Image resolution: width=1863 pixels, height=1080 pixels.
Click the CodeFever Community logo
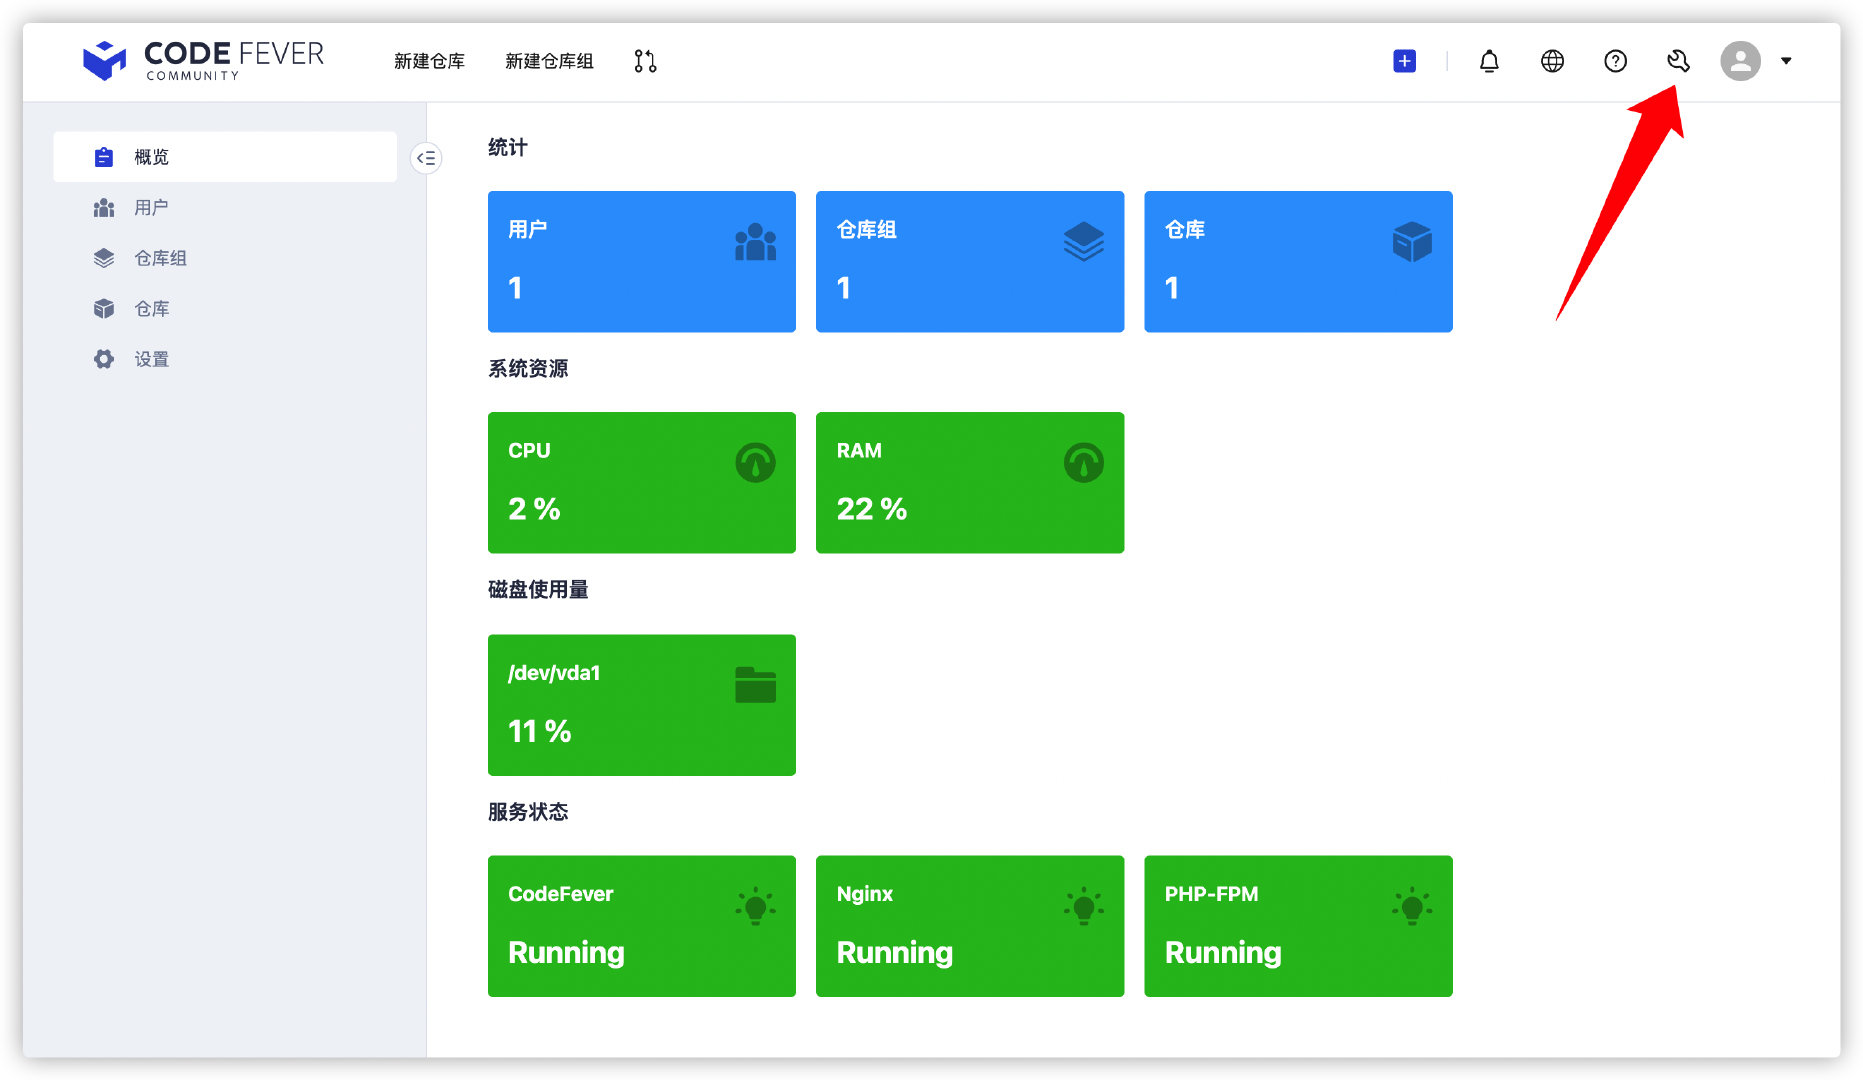(203, 61)
